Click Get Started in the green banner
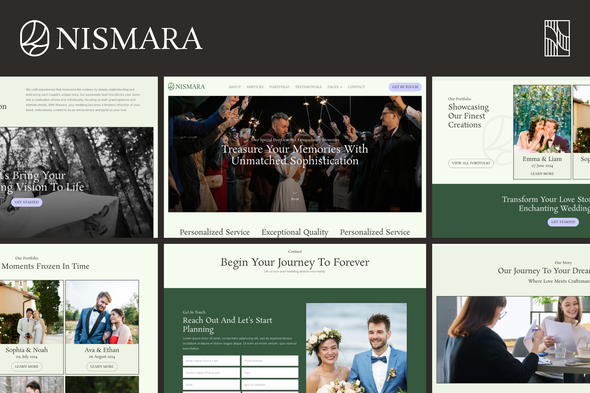 point(563,222)
